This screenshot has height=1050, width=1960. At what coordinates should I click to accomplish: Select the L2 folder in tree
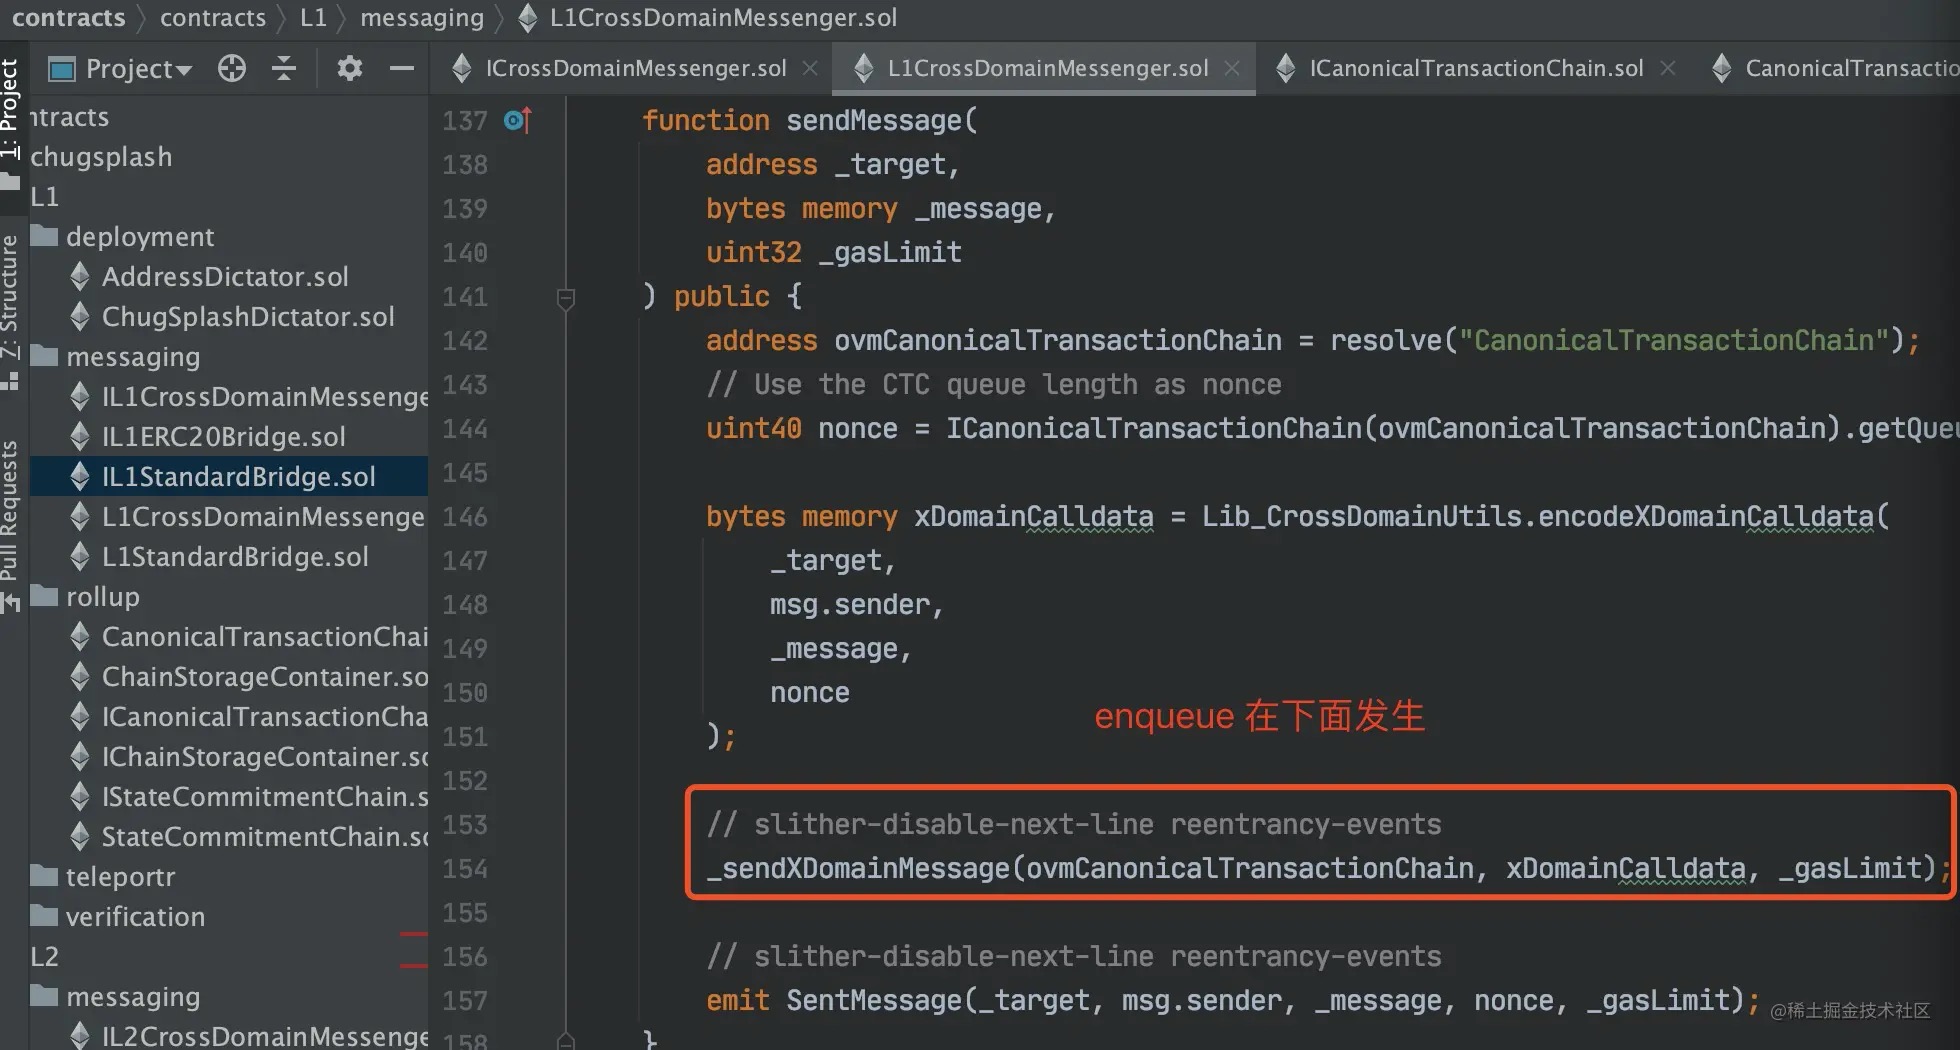[x=44, y=957]
